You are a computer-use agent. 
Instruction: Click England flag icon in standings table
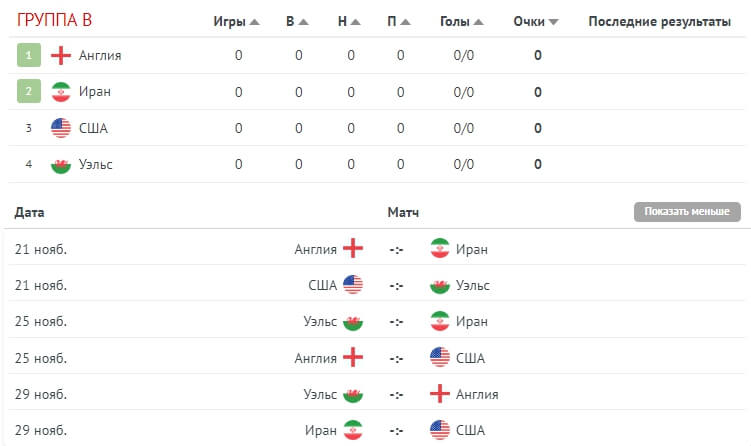pyautogui.click(x=61, y=55)
